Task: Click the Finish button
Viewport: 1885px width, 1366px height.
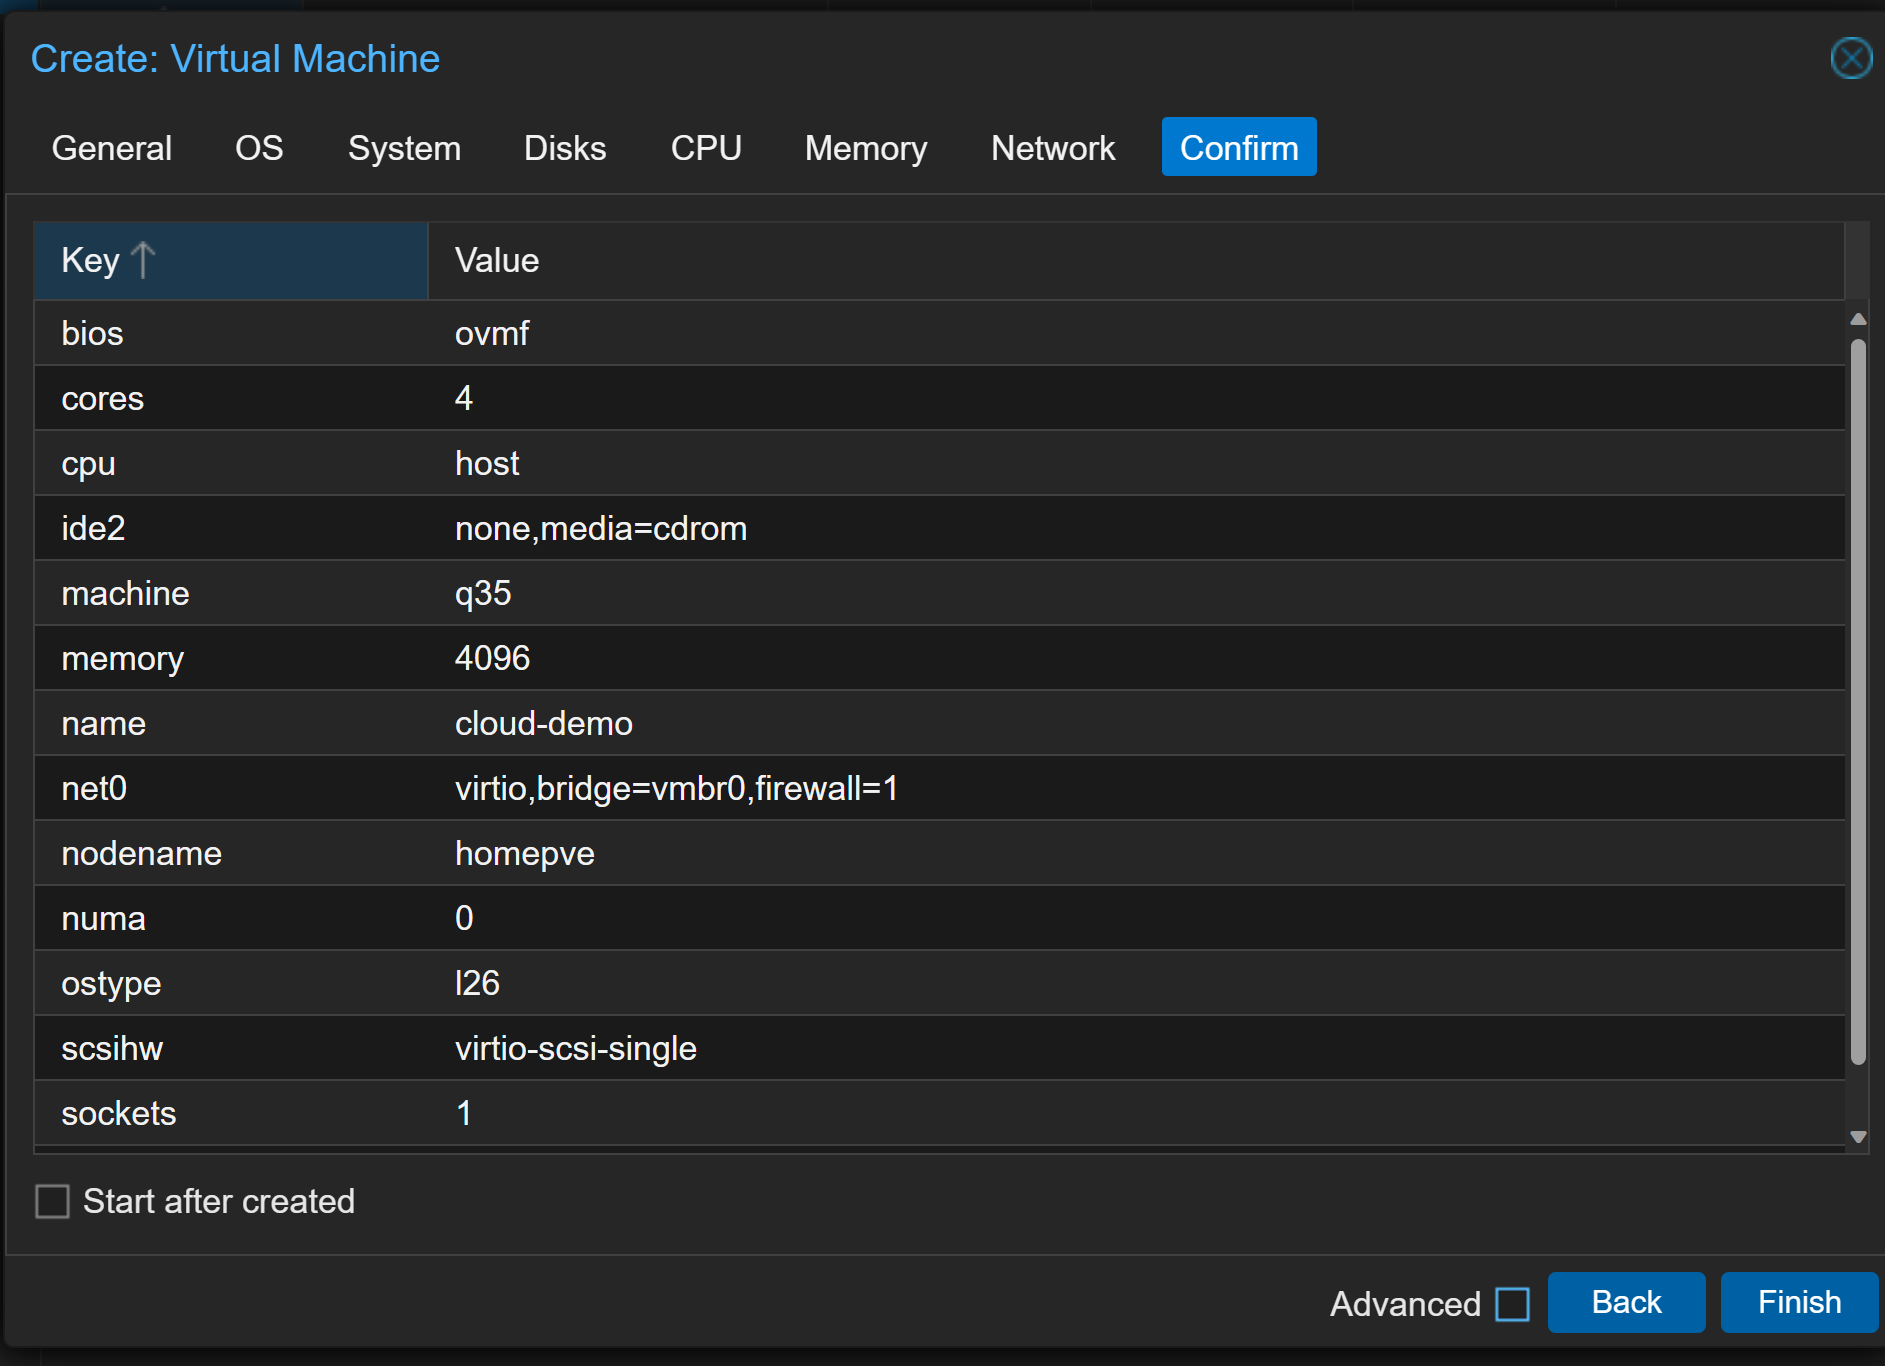Action: coord(1799,1302)
